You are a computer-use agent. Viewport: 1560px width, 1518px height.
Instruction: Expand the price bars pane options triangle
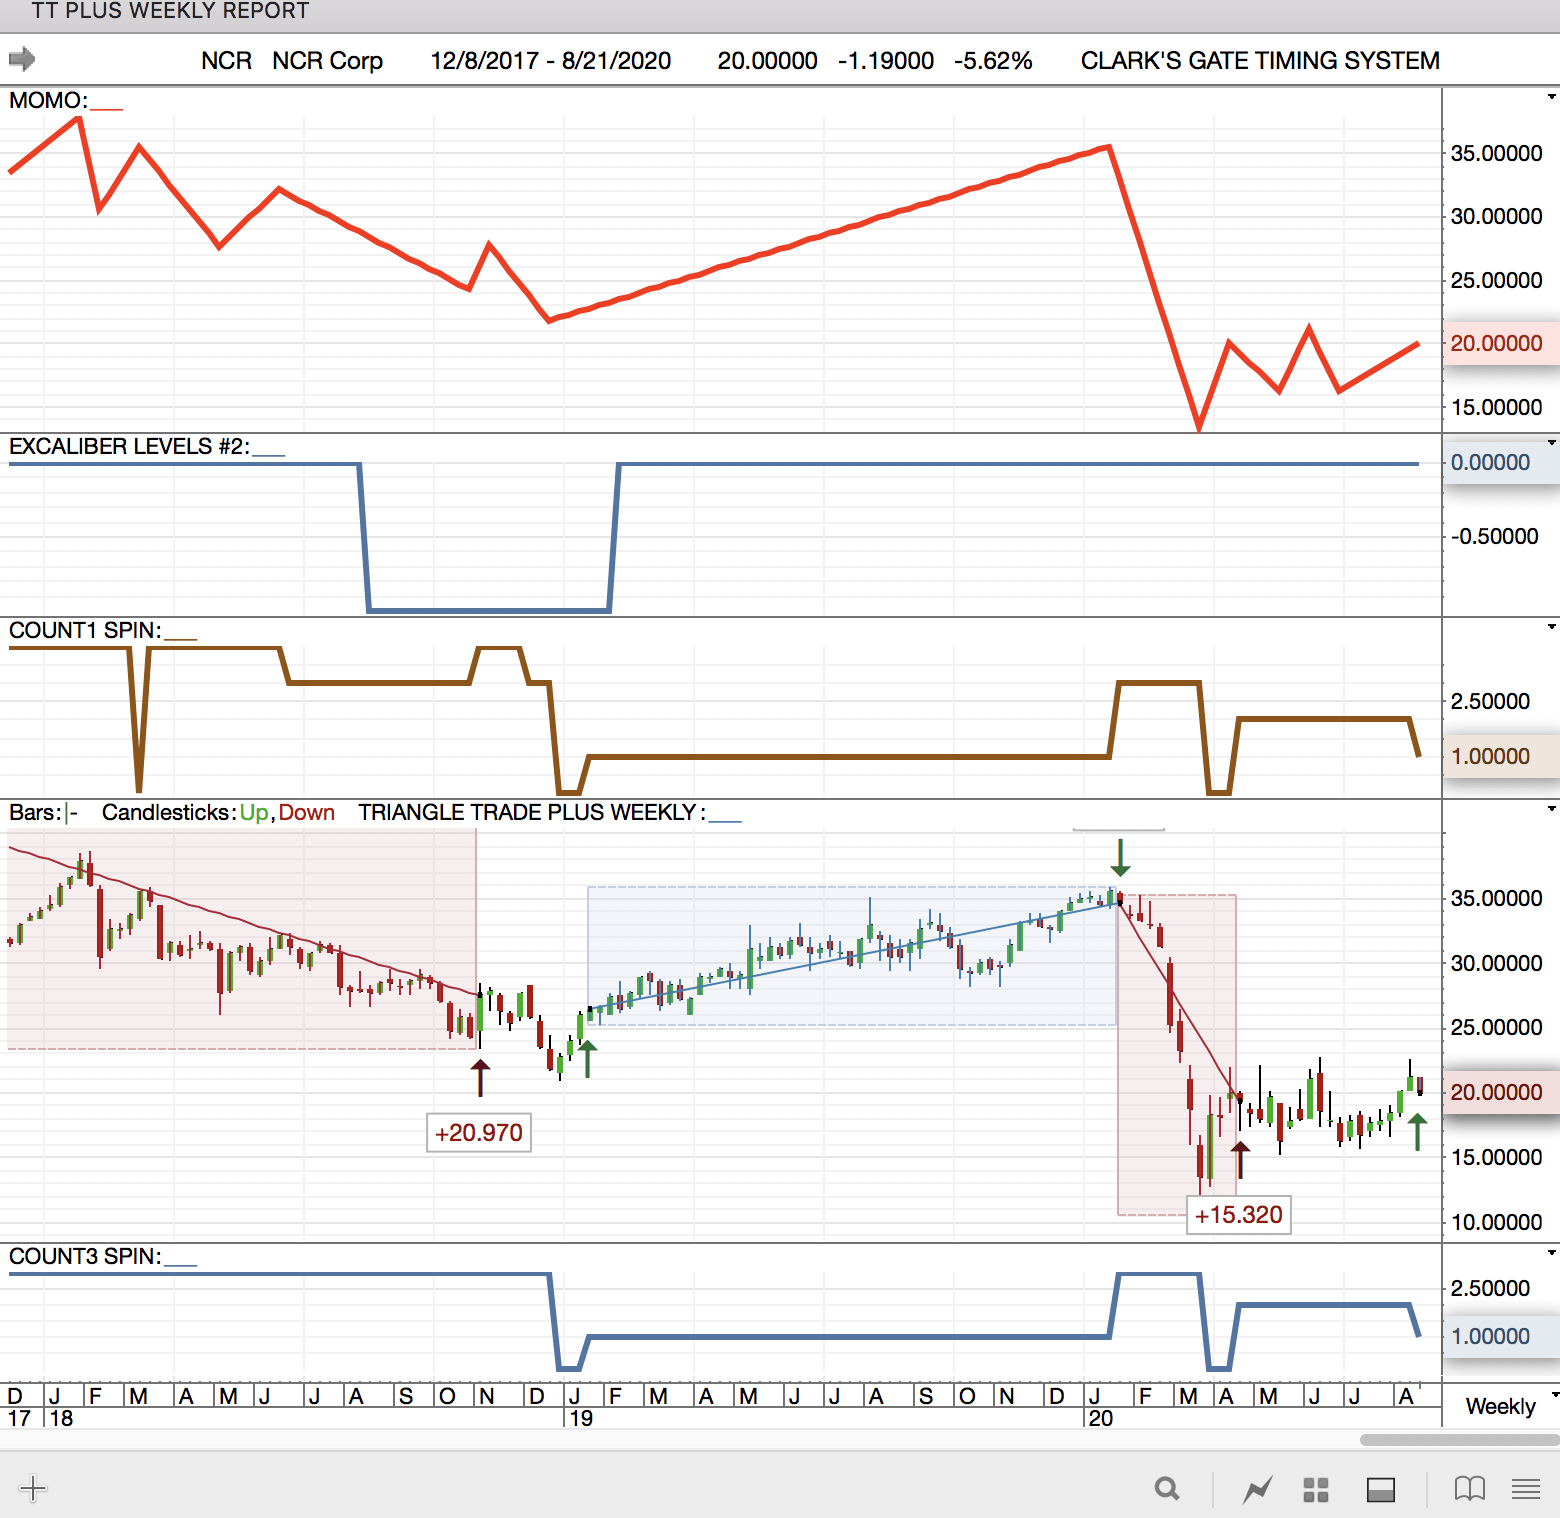click(1552, 808)
